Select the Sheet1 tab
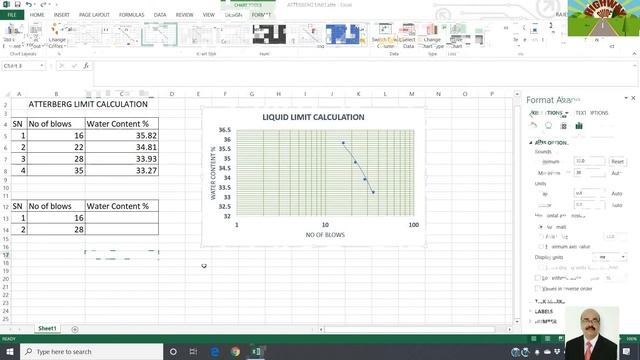The width and height of the screenshot is (640, 360). 47,329
